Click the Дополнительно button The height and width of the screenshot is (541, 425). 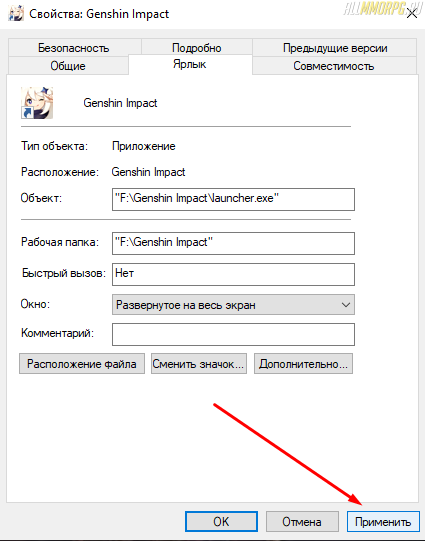pyautogui.click(x=303, y=364)
